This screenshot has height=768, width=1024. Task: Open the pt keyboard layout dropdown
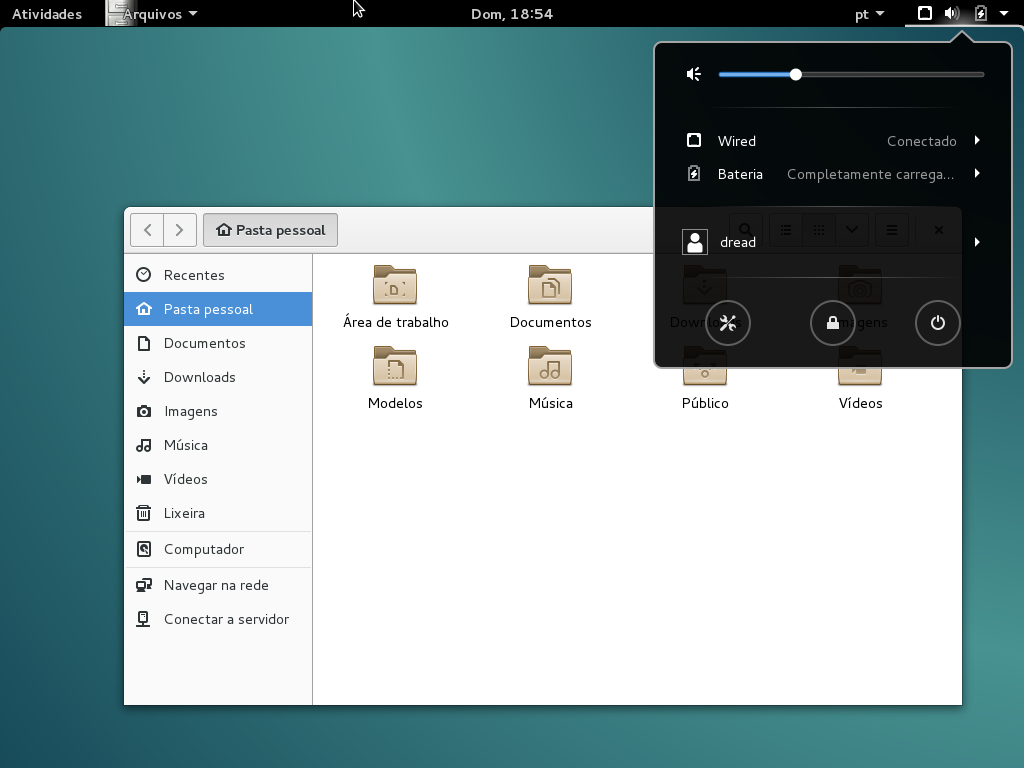(869, 14)
